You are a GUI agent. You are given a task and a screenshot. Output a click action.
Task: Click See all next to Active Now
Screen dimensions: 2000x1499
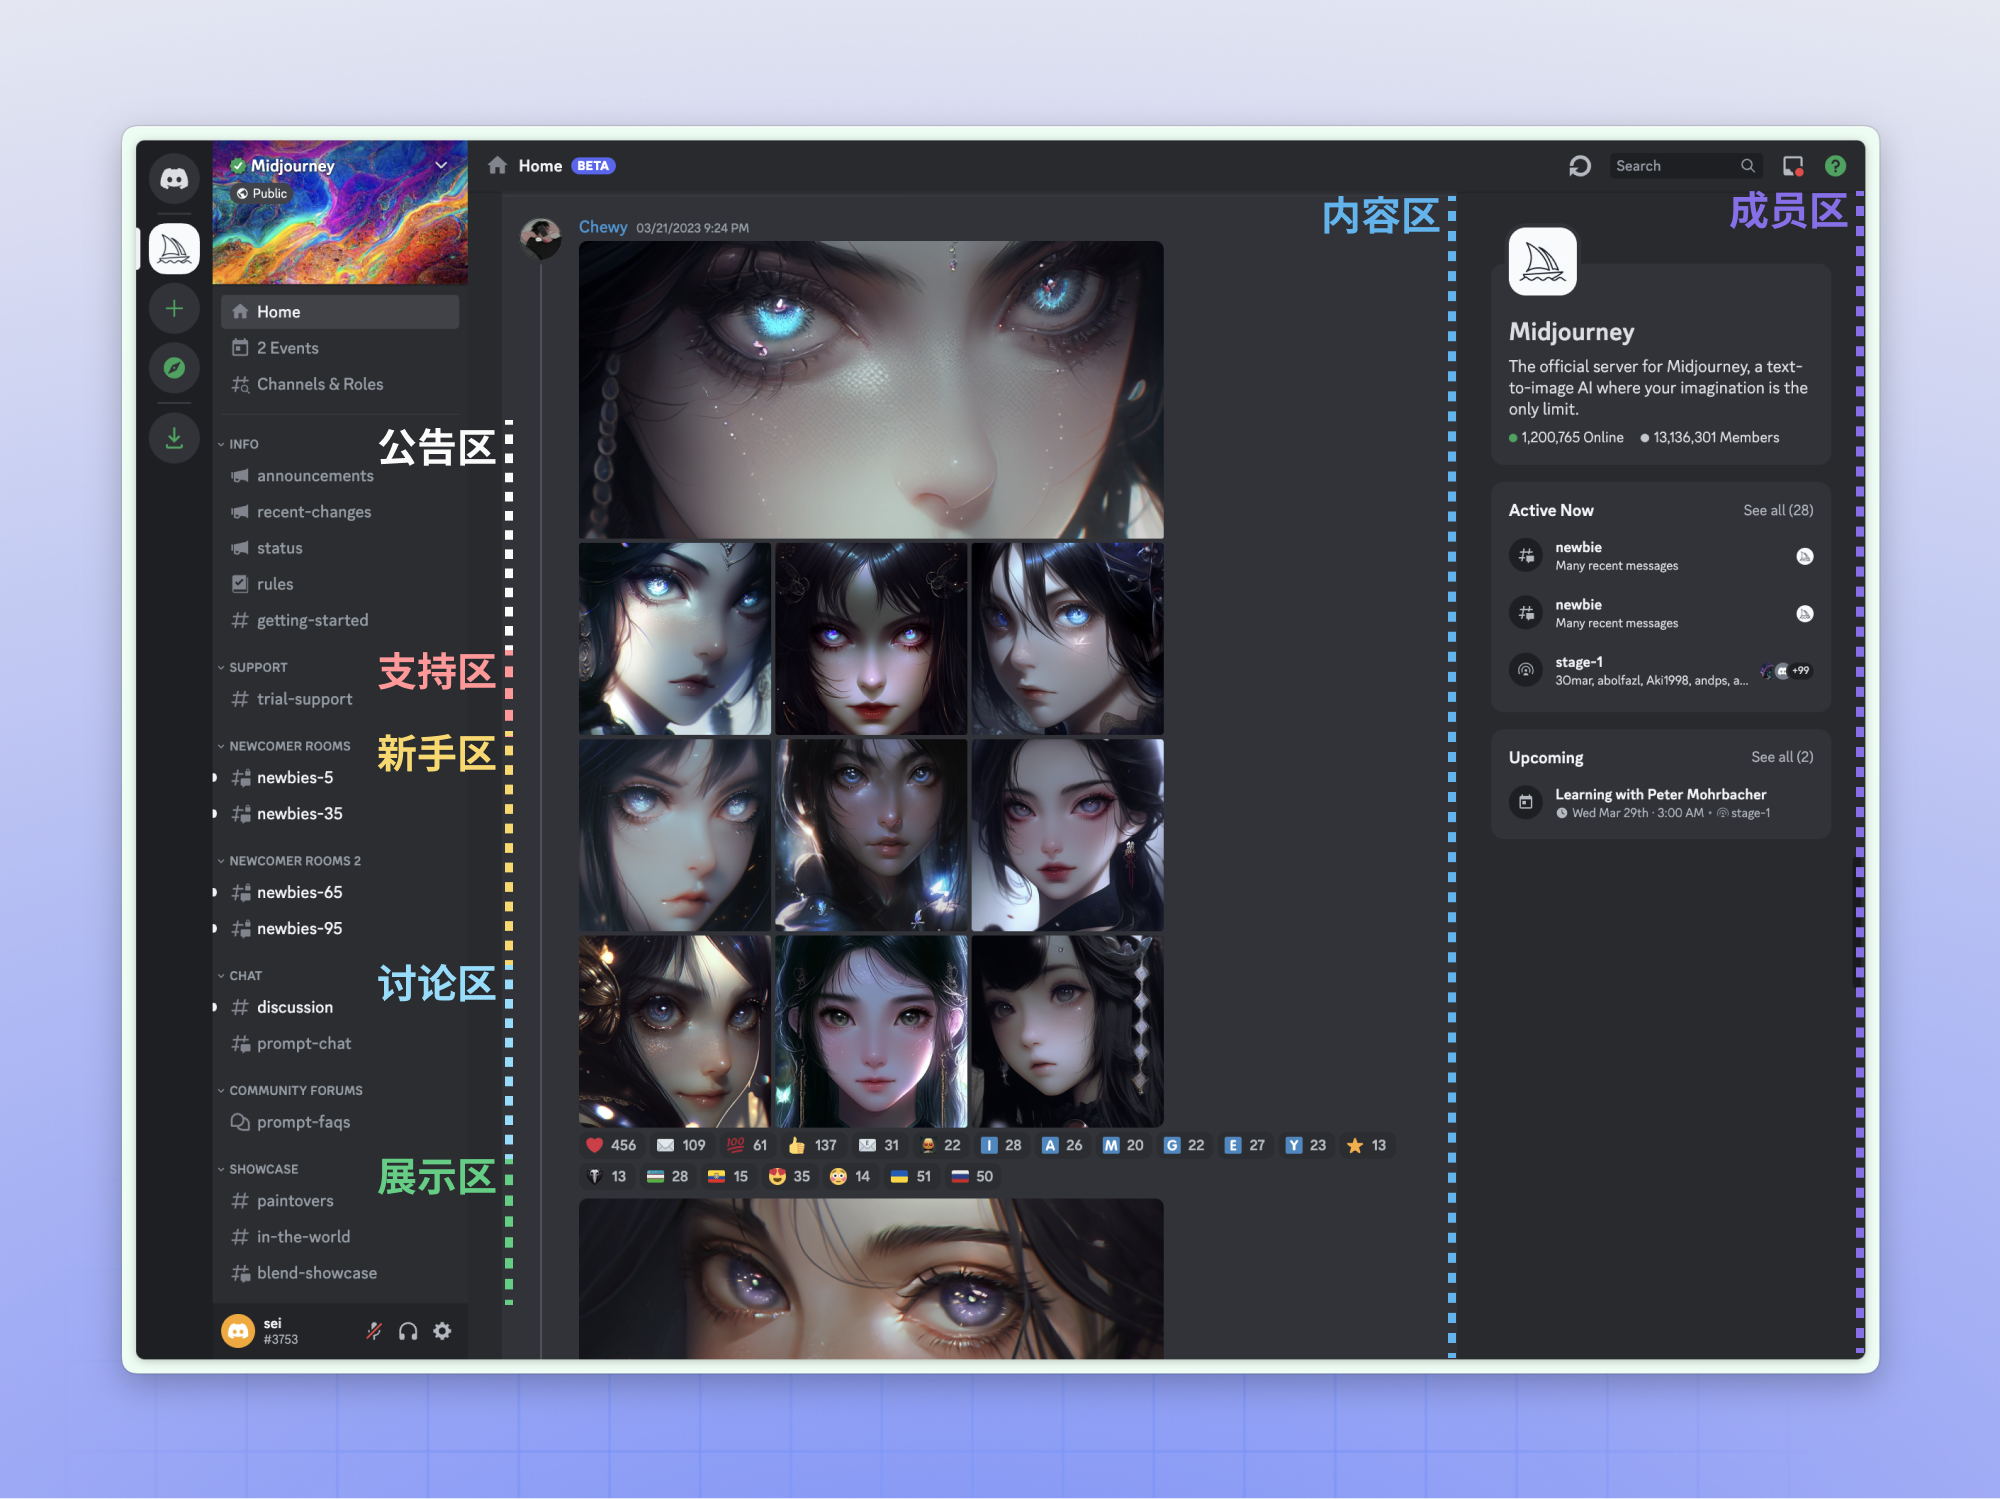tap(1778, 510)
